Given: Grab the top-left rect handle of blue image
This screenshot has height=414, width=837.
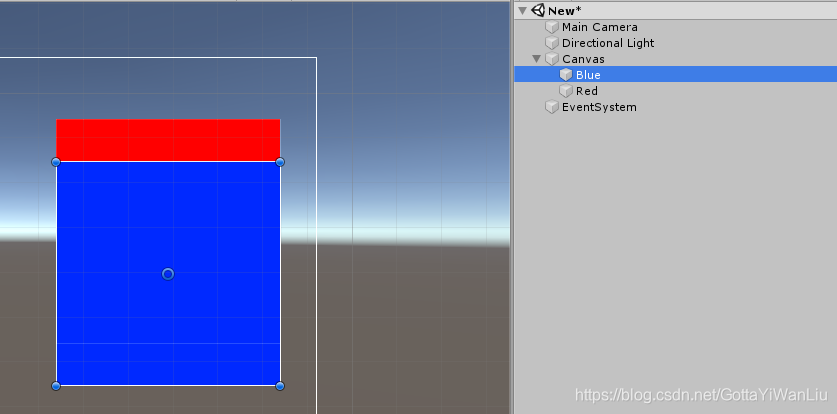Looking at the screenshot, I should [x=56, y=162].
